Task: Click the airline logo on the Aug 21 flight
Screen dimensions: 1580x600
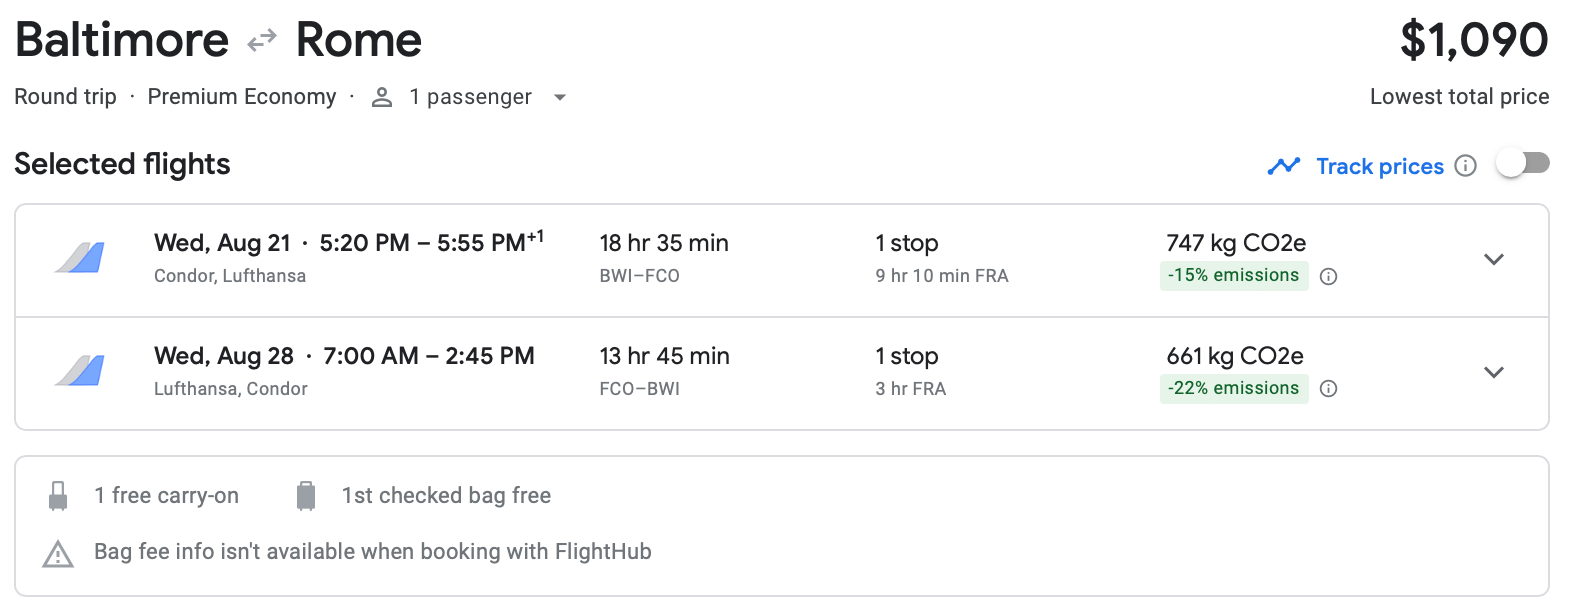Action: [78, 259]
